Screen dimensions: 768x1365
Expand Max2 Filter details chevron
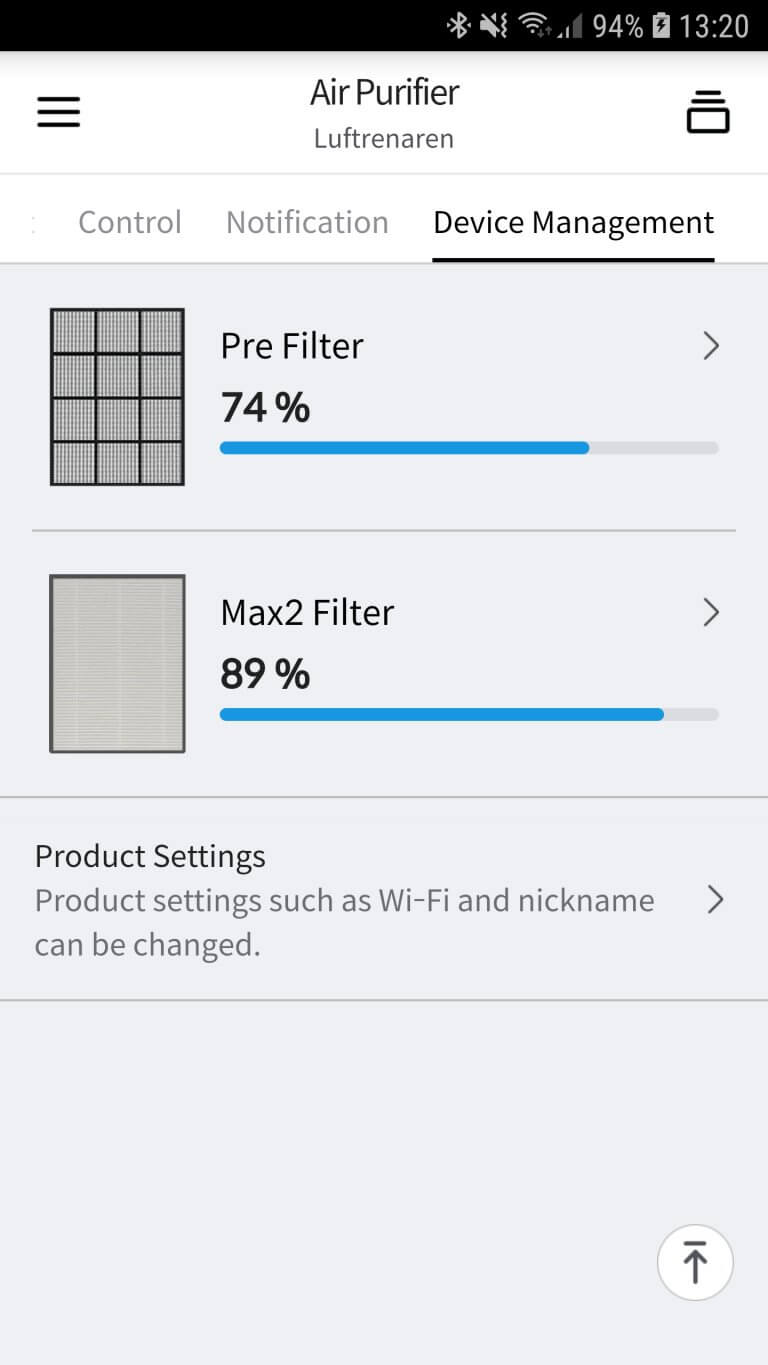coord(711,612)
